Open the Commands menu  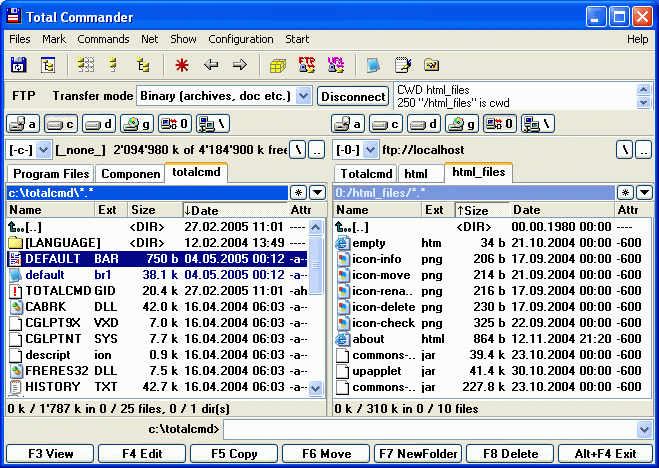[x=103, y=39]
